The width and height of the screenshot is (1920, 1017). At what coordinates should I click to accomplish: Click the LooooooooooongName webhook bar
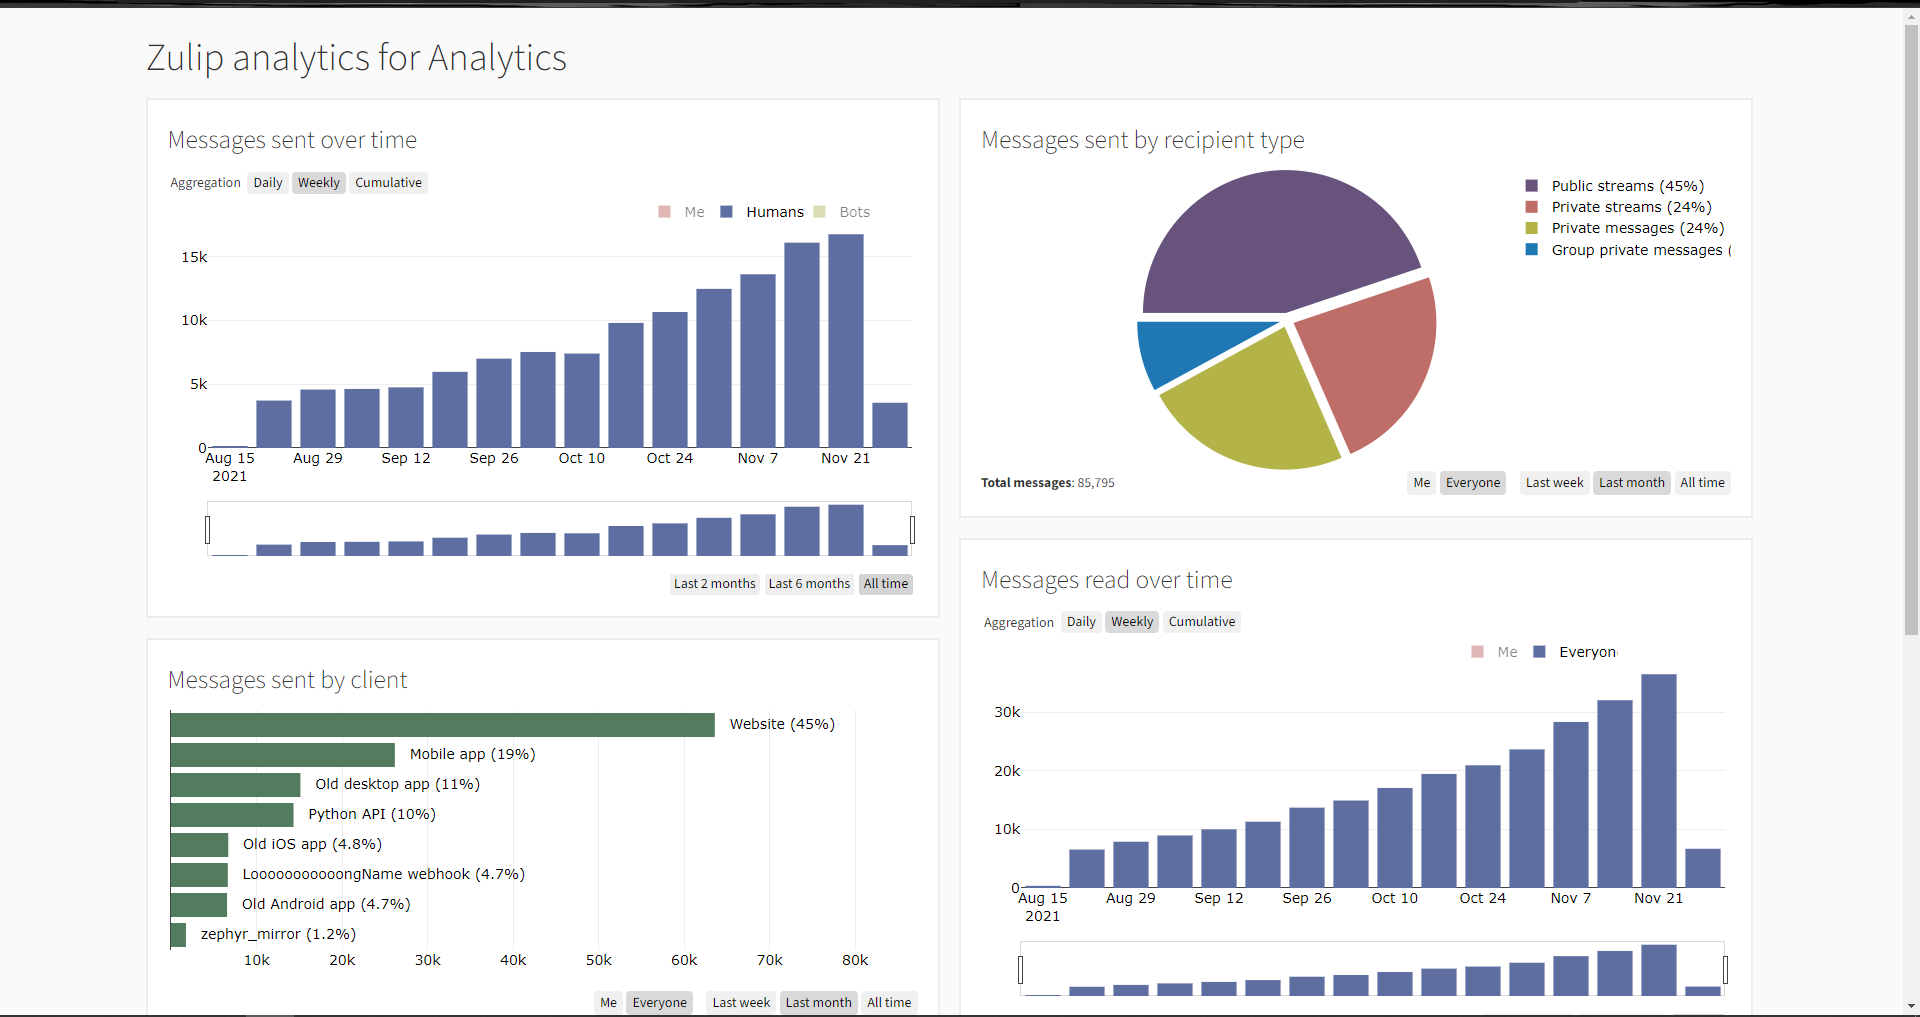click(199, 875)
